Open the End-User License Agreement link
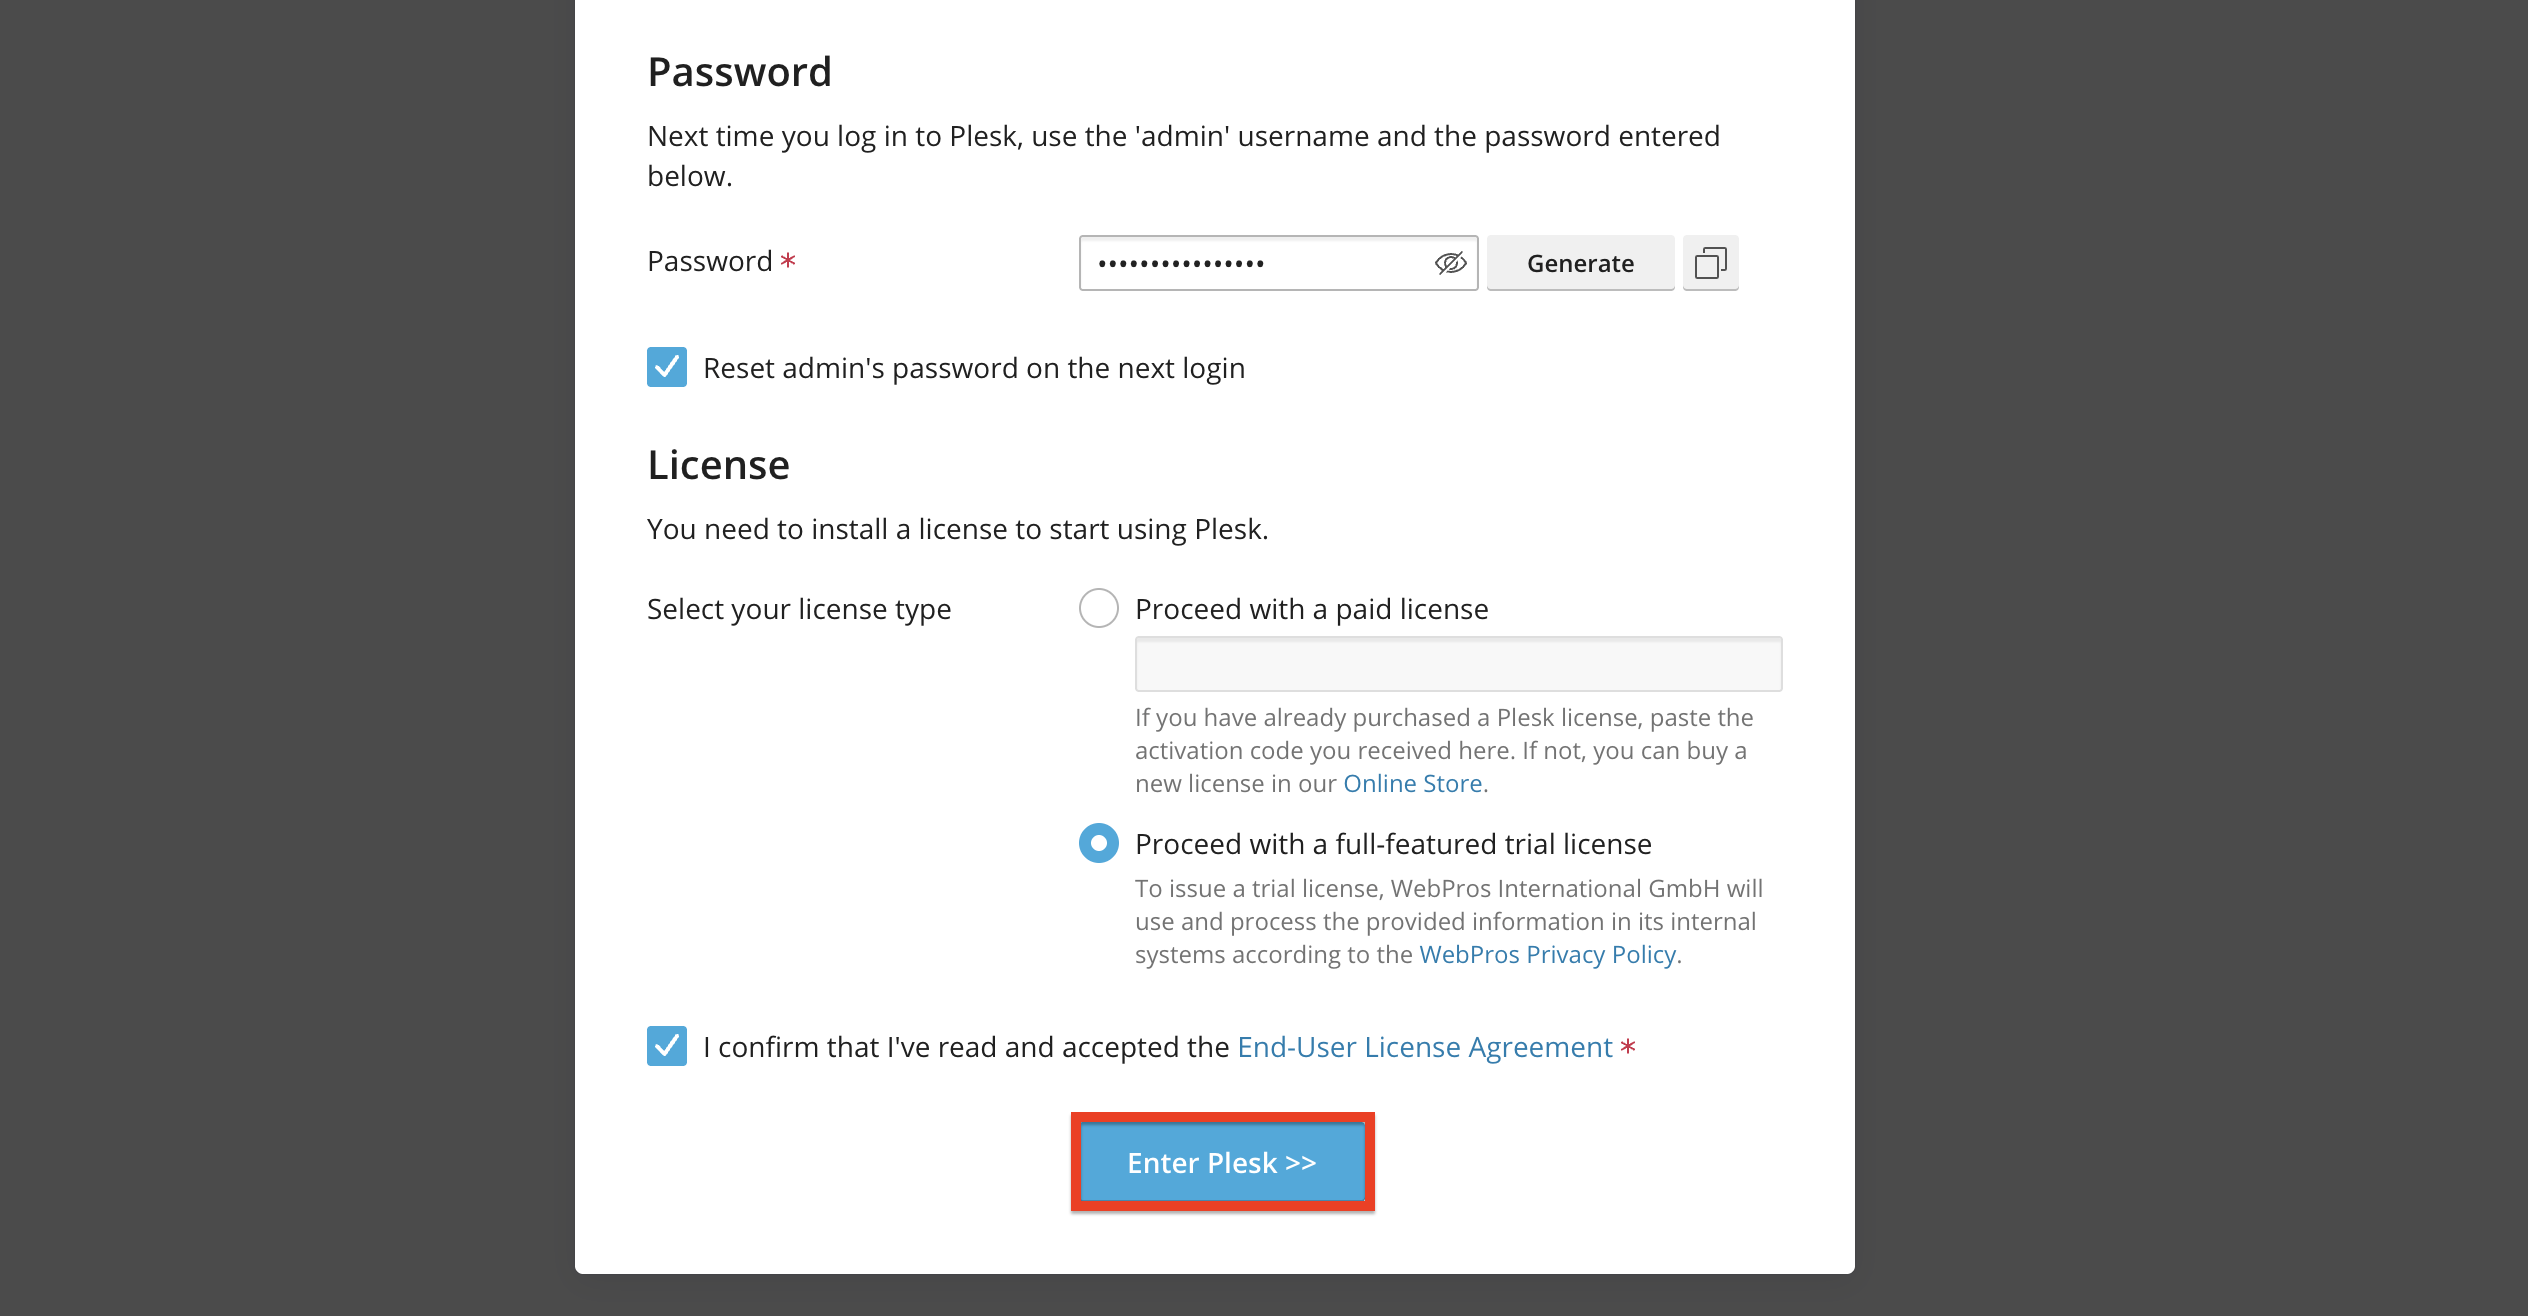 (1424, 1047)
